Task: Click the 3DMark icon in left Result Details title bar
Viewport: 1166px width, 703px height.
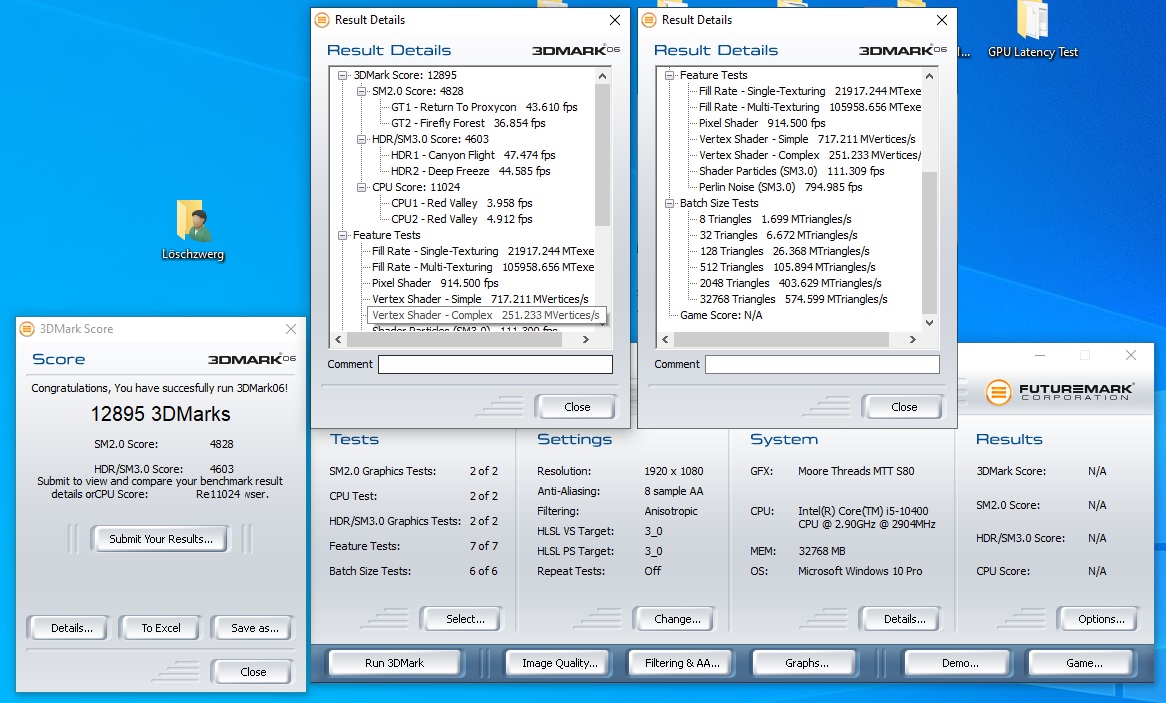Action: (322, 20)
